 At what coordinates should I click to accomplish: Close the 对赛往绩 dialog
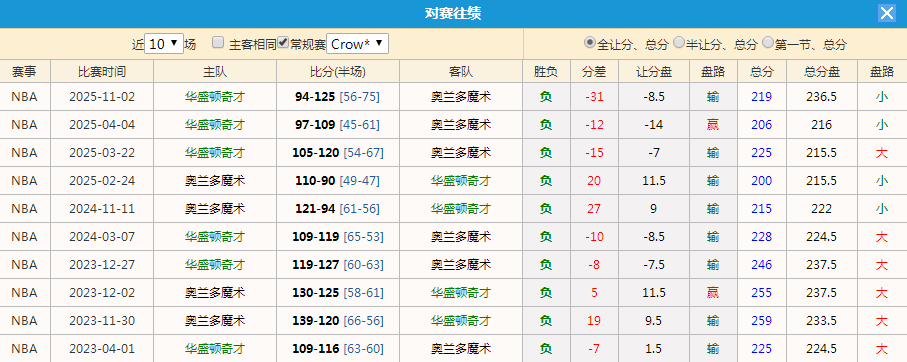click(x=887, y=13)
